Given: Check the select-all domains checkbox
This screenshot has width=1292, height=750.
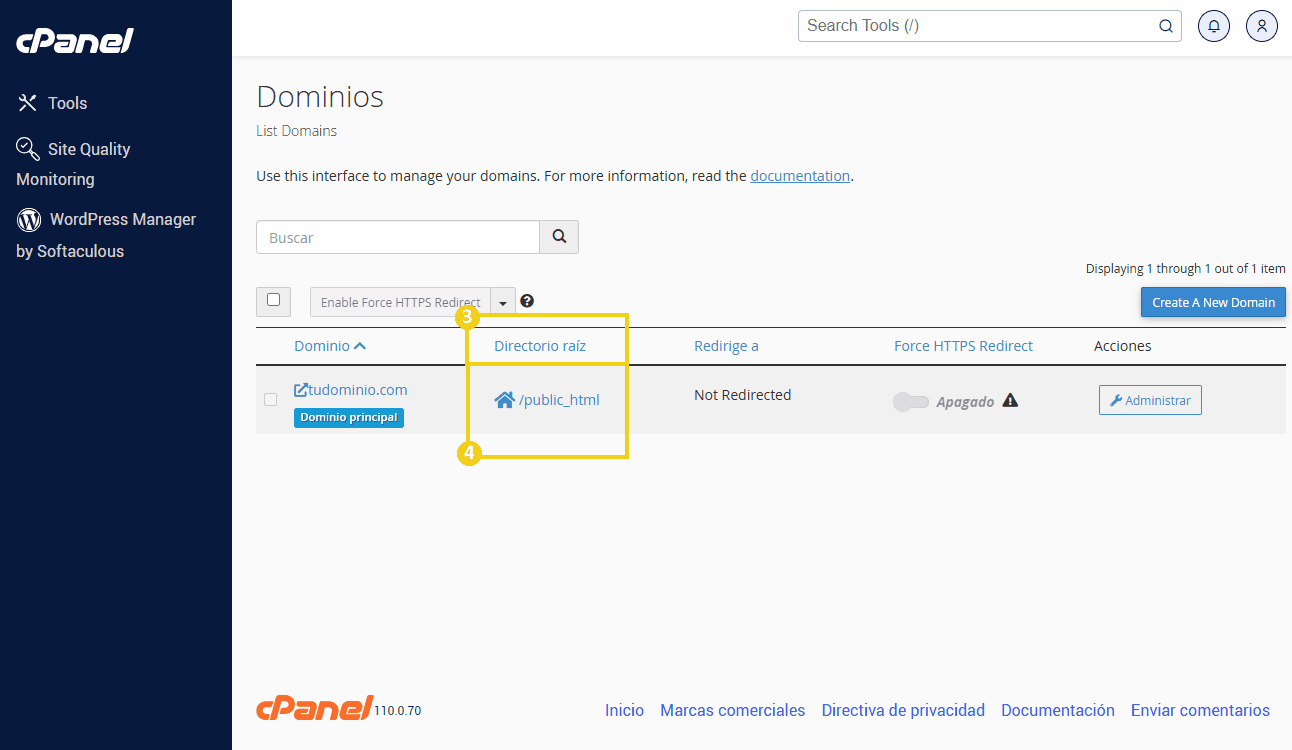Looking at the screenshot, I should pyautogui.click(x=273, y=300).
